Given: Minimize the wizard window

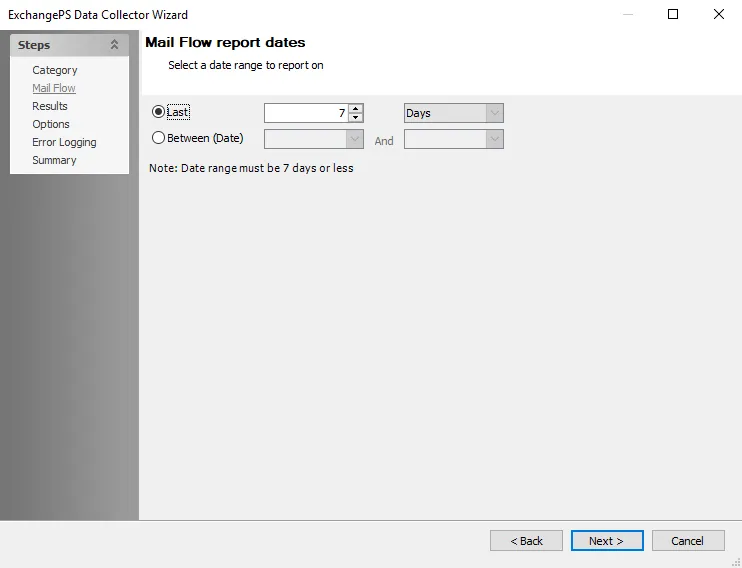Looking at the screenshot, I should tap(628, 14).
